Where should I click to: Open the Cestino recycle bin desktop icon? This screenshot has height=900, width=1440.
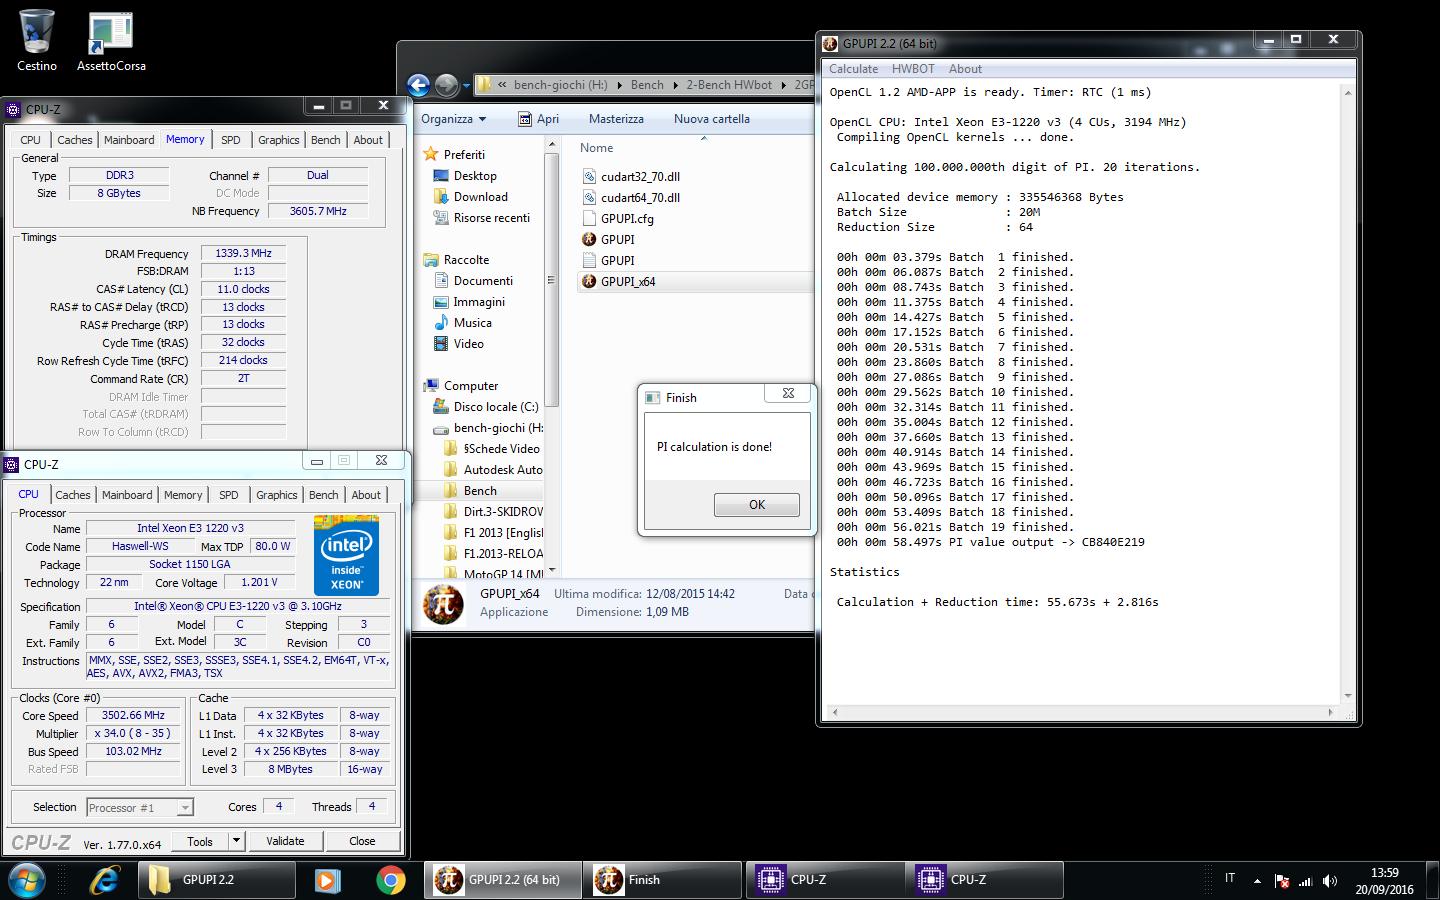(x=36, y=41)
